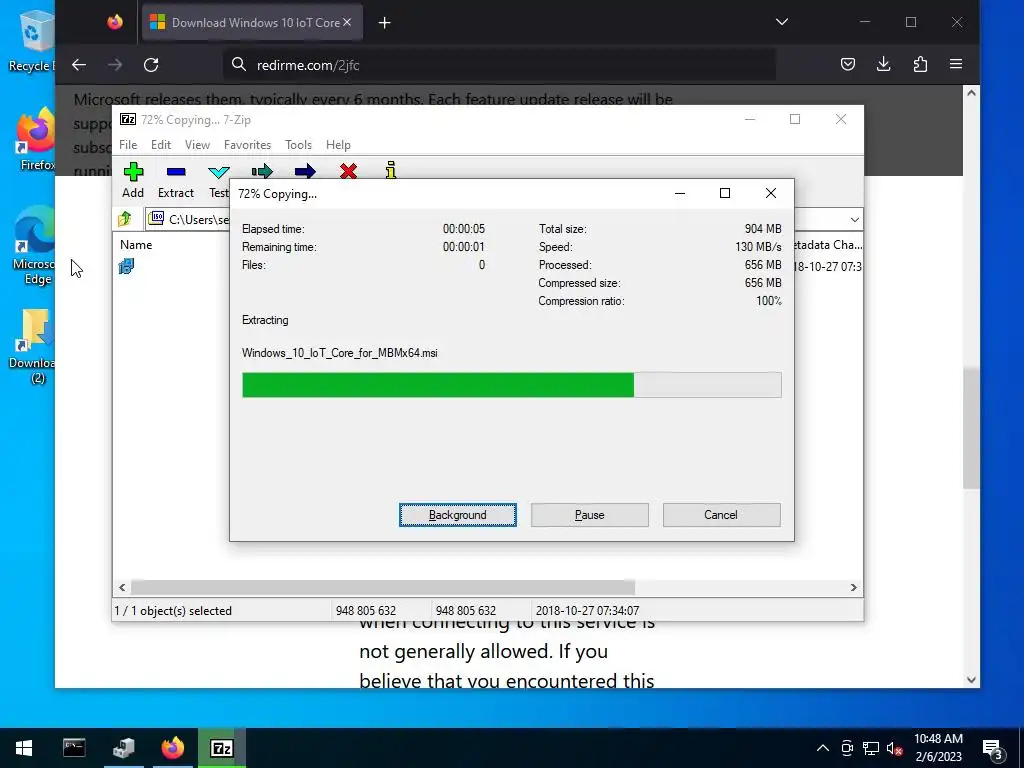1024x768 pixels.
Task: Click the Background button
Action: tap(458, 515)
